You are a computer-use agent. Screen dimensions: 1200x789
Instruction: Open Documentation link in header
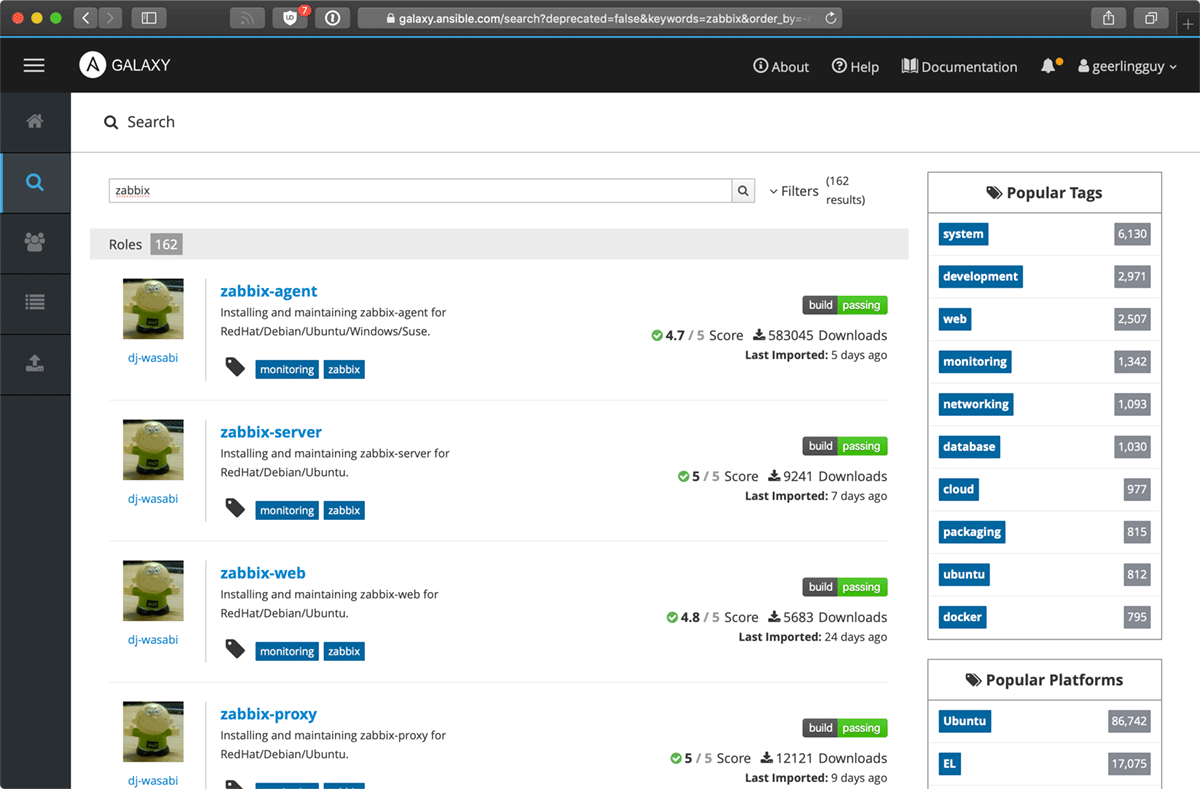(x=959, y=66)
